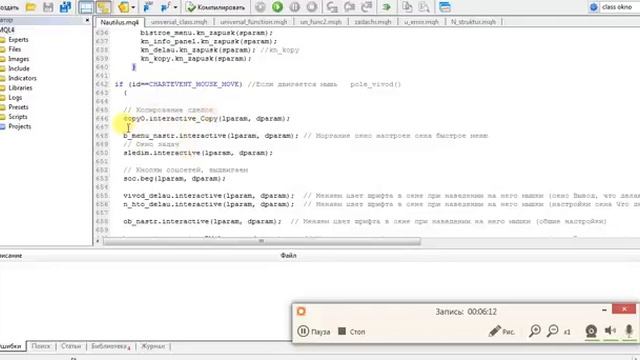Open the Журнал tab in Toolbox
Image resolution: width=640 pixels, height=360 pixels.
[153, 346]
